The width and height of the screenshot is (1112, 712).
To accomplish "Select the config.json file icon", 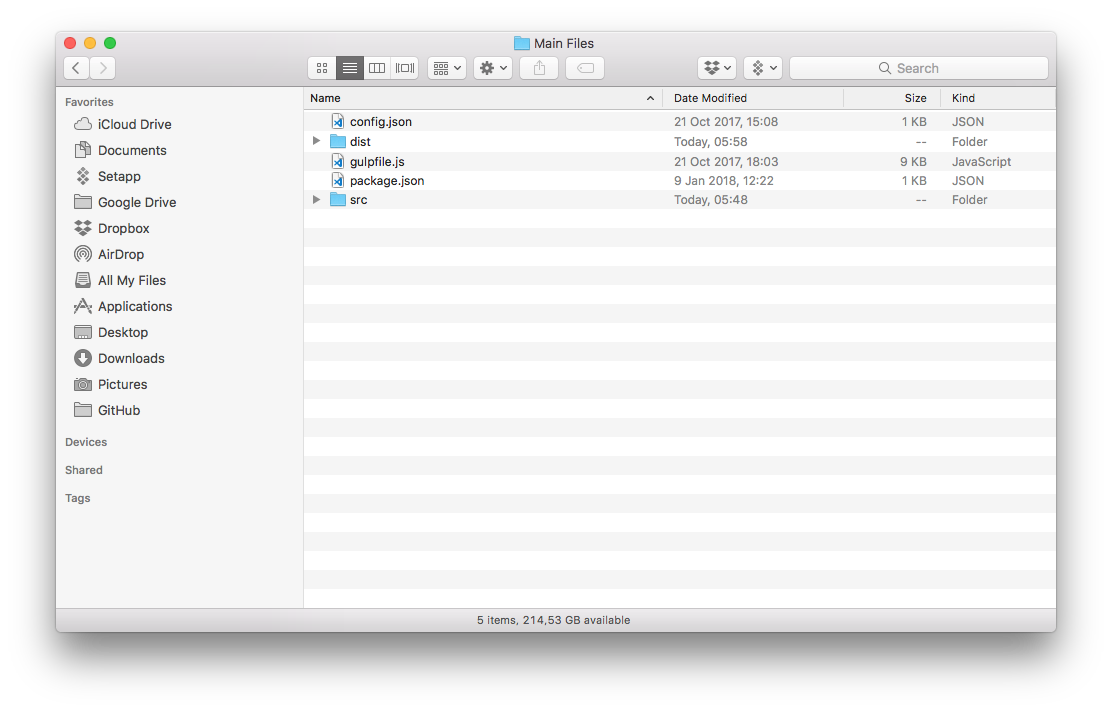I will click(x=338, y=122).
